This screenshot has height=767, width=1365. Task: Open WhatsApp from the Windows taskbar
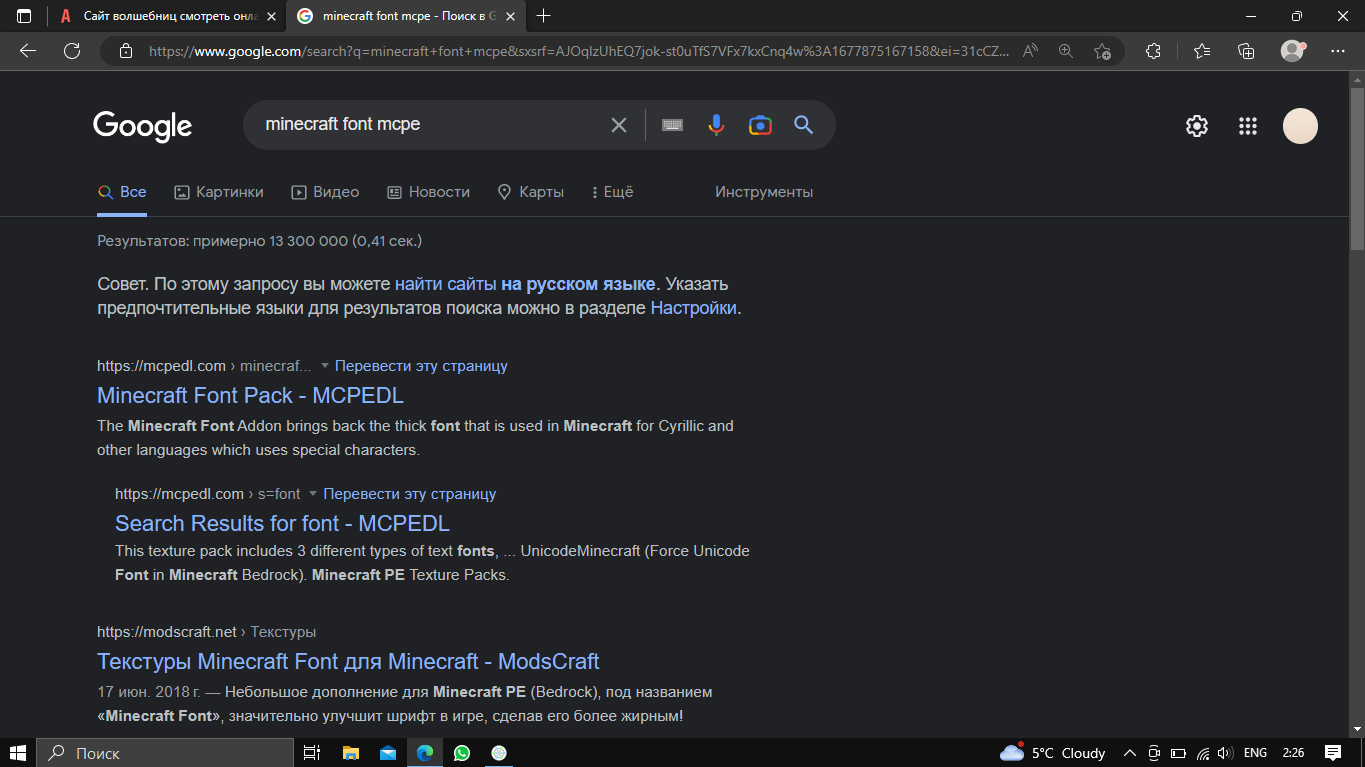point(461,753)
